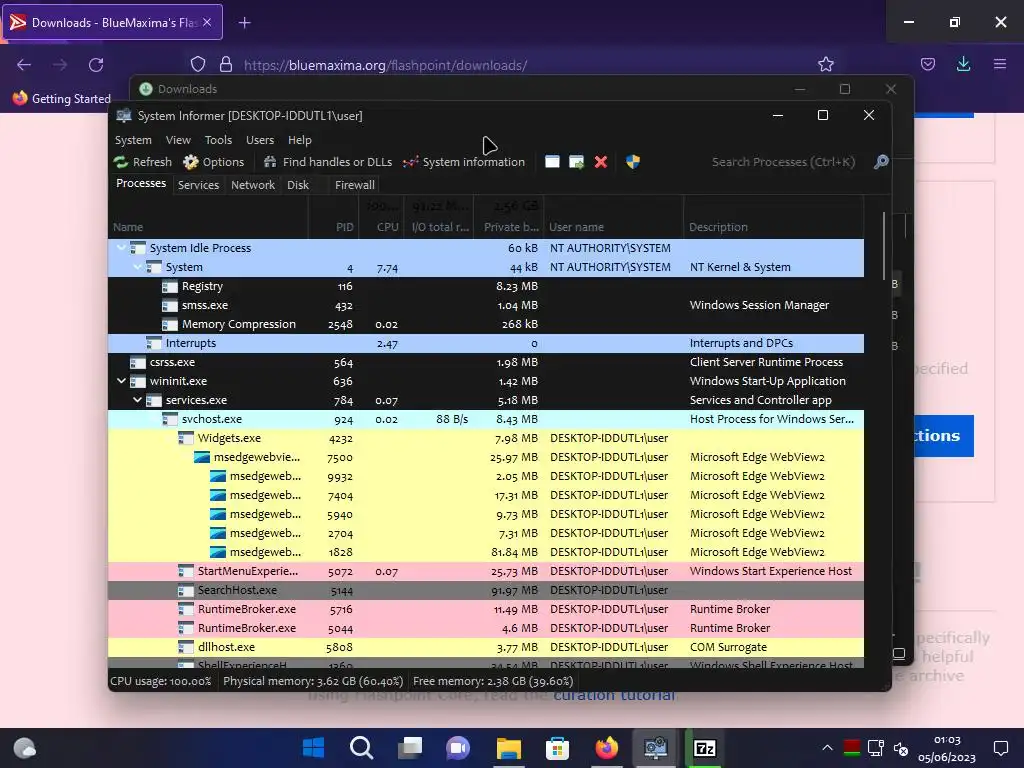Switch to the Disk tab
The width and height of the screenshot is (1024, 768).
[x=298, y=185]
